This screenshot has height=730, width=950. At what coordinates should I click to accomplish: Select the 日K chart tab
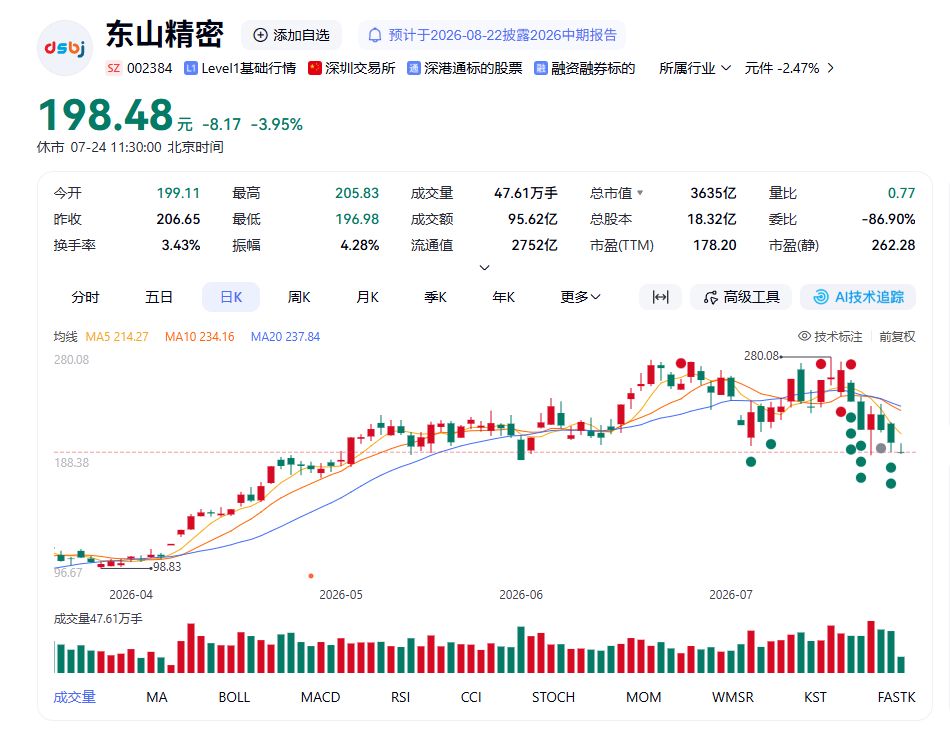tap(231, 297)
